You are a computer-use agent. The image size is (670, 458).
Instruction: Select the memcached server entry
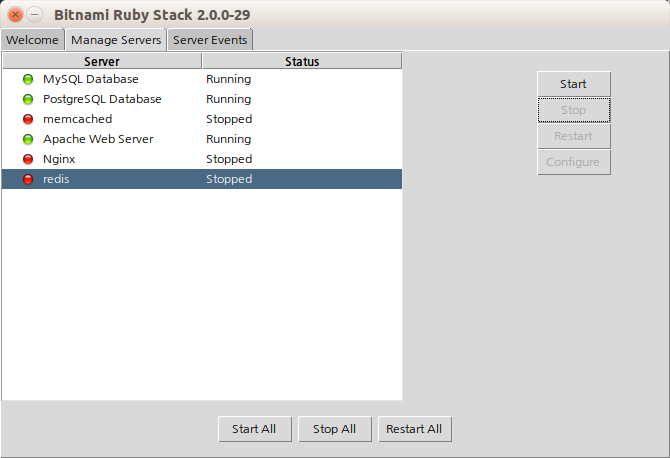pos(202,119)
